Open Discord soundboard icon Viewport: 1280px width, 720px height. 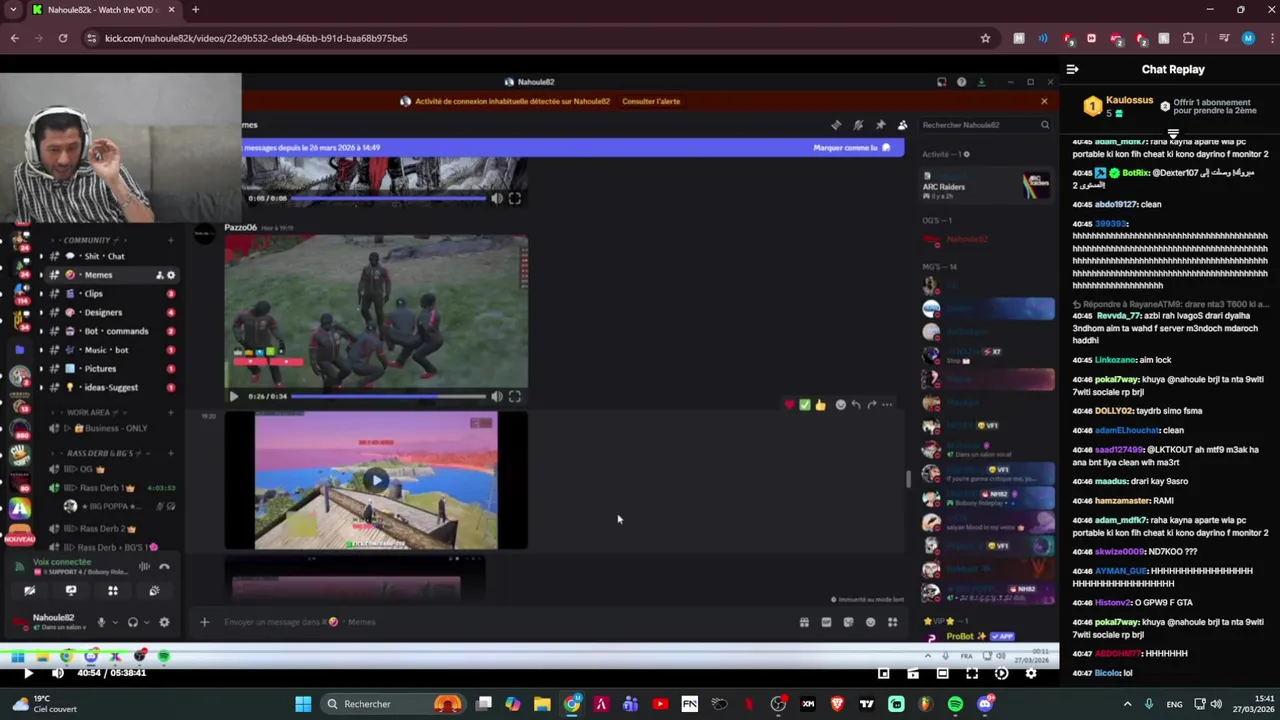[154, 591]
